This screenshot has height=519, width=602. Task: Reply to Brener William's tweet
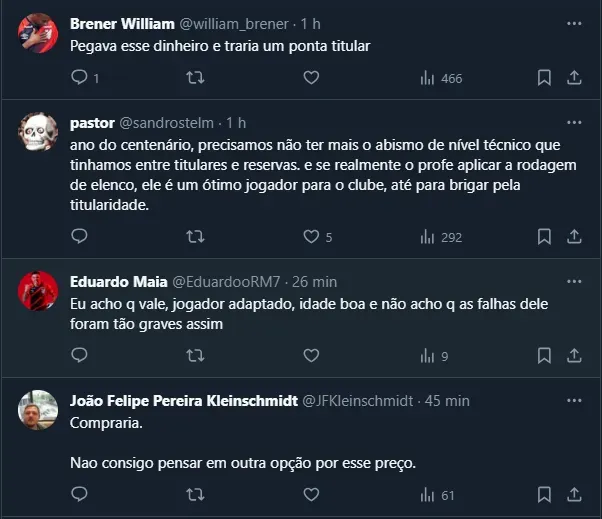coord(81,78)
